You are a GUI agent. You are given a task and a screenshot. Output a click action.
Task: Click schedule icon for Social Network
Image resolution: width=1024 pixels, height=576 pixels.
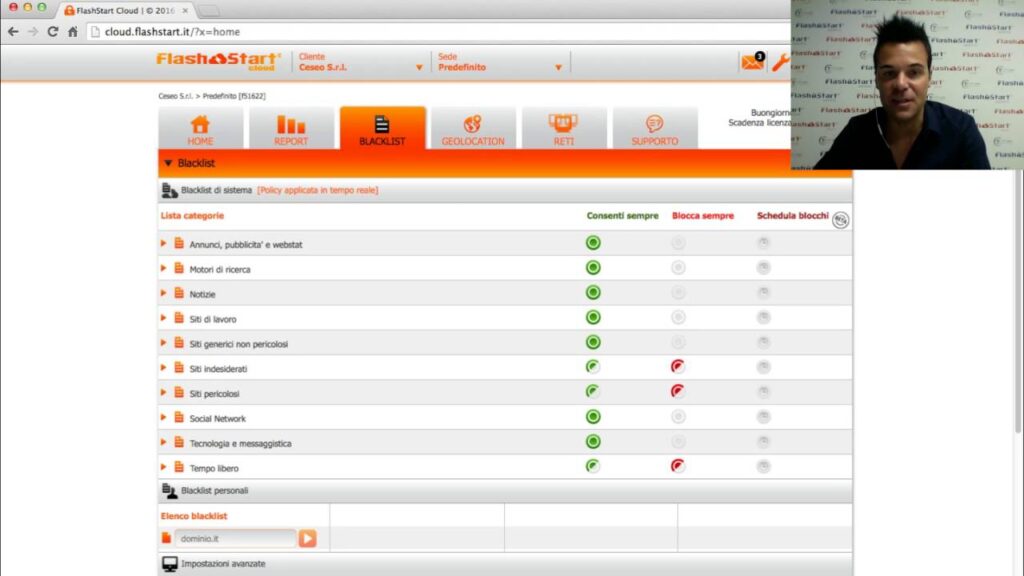(763, 417)
